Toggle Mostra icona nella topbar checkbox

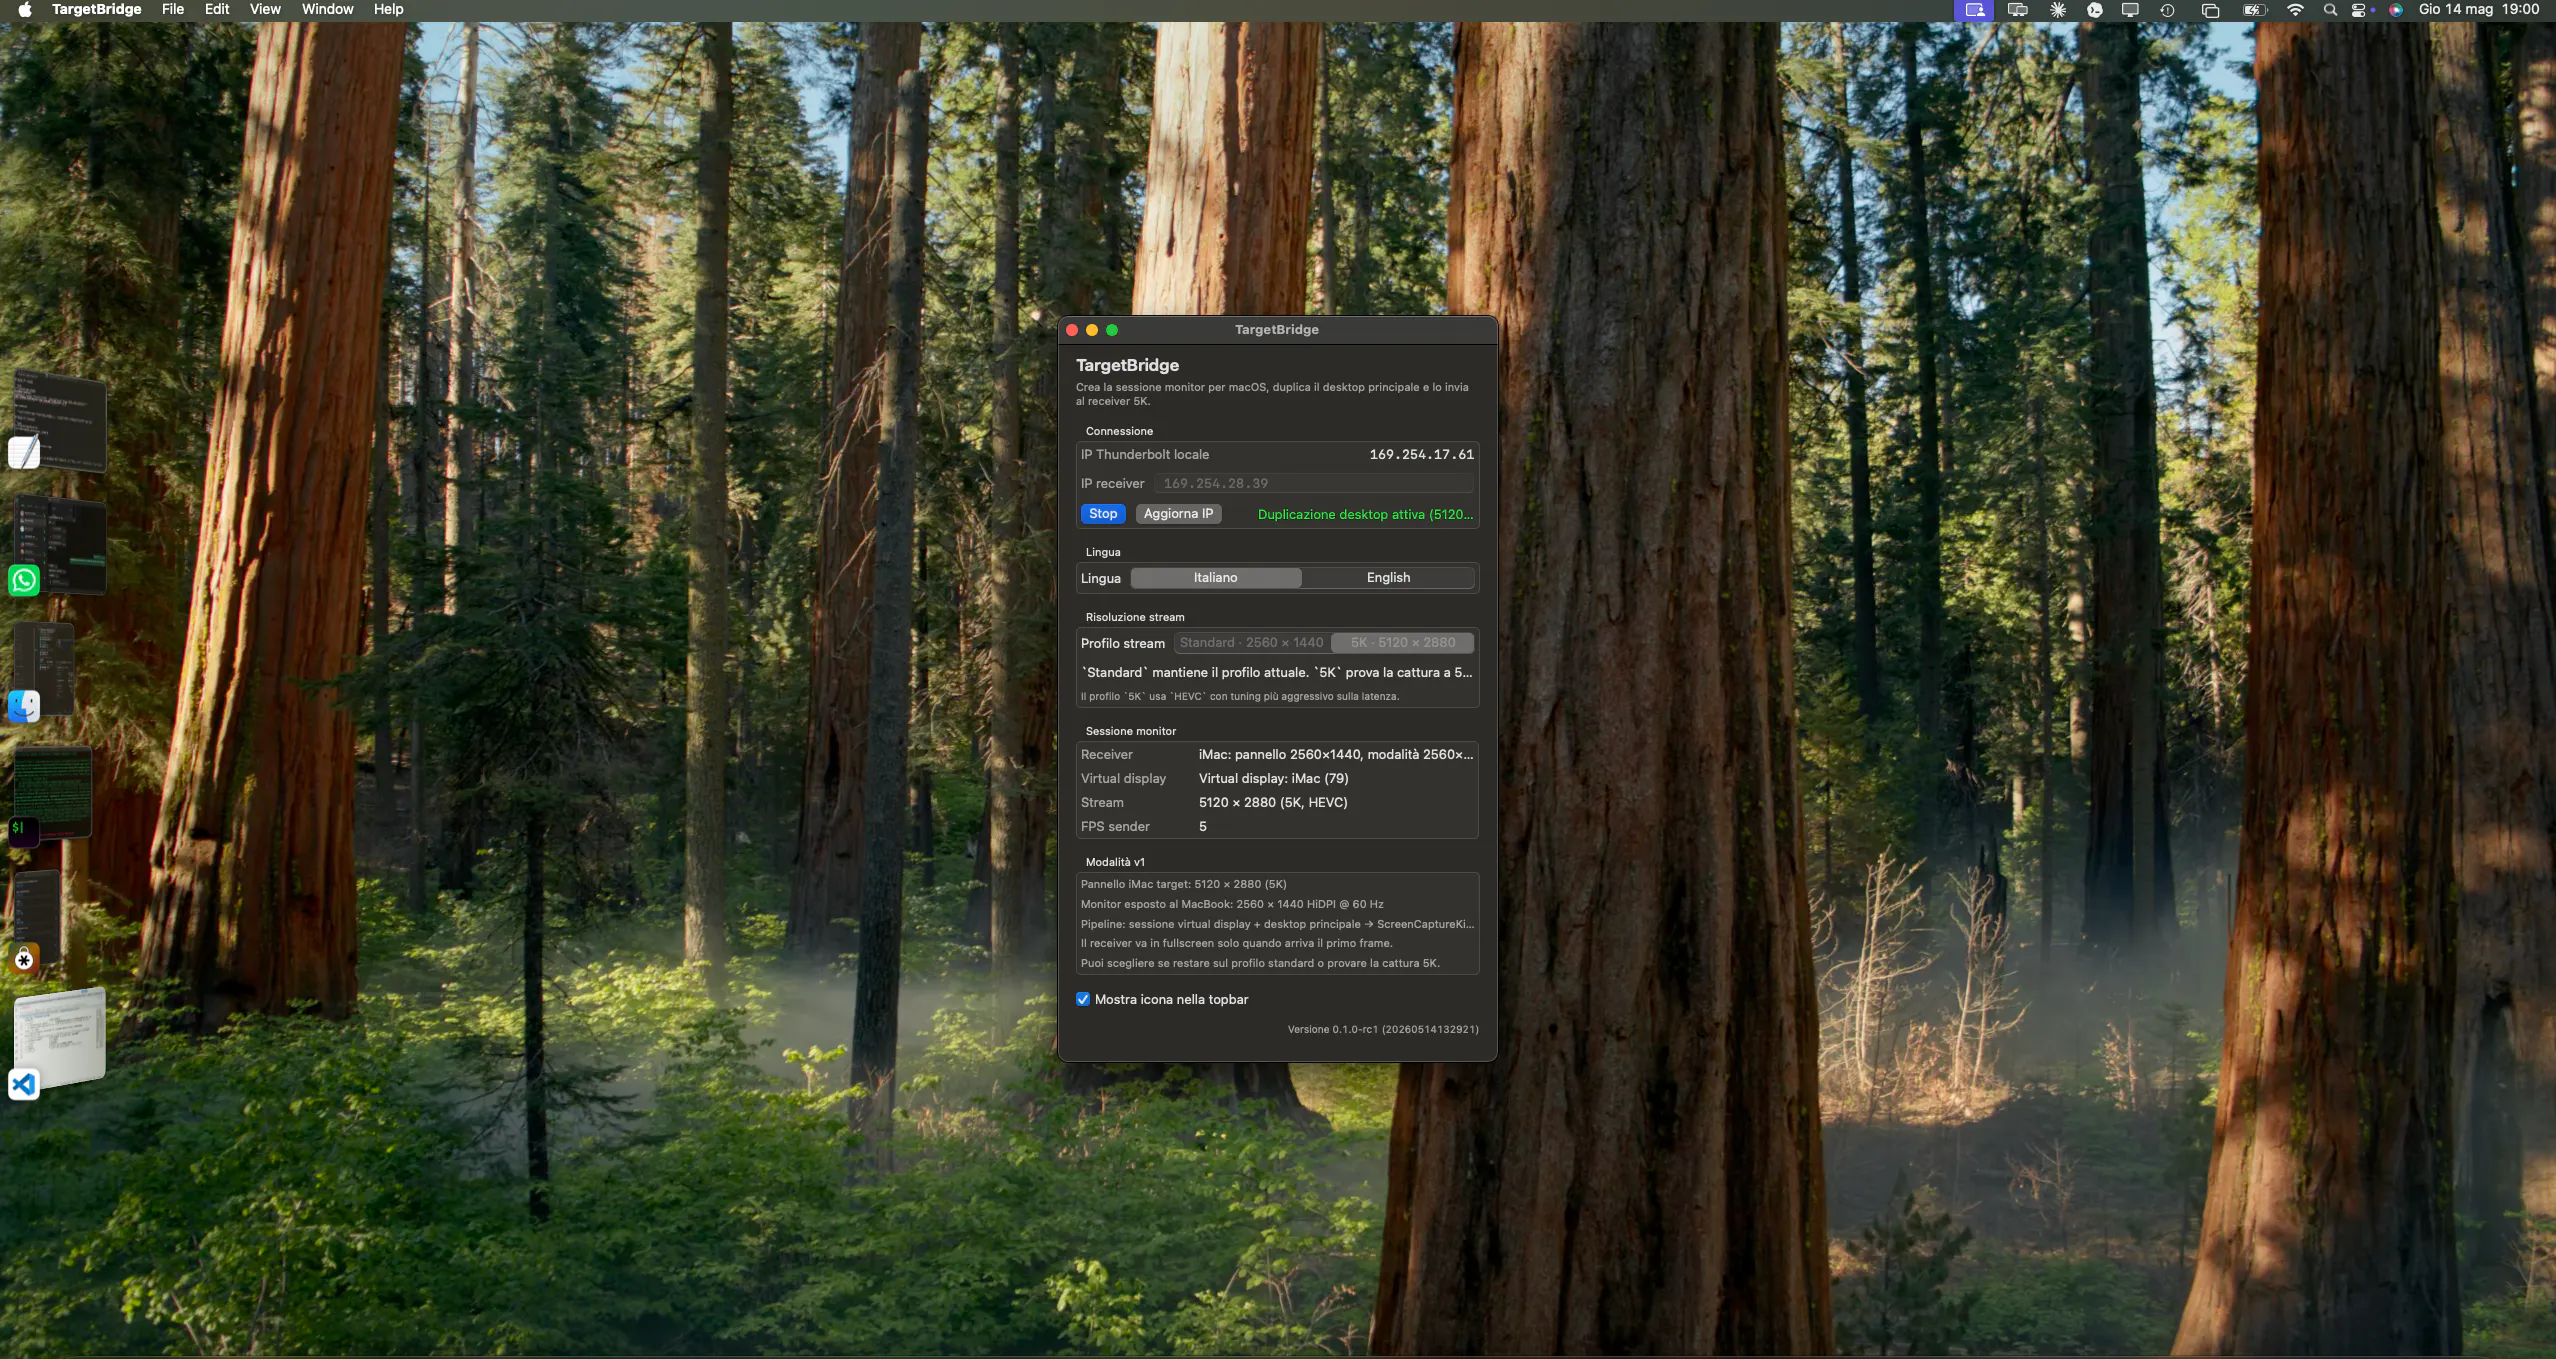1083,999
